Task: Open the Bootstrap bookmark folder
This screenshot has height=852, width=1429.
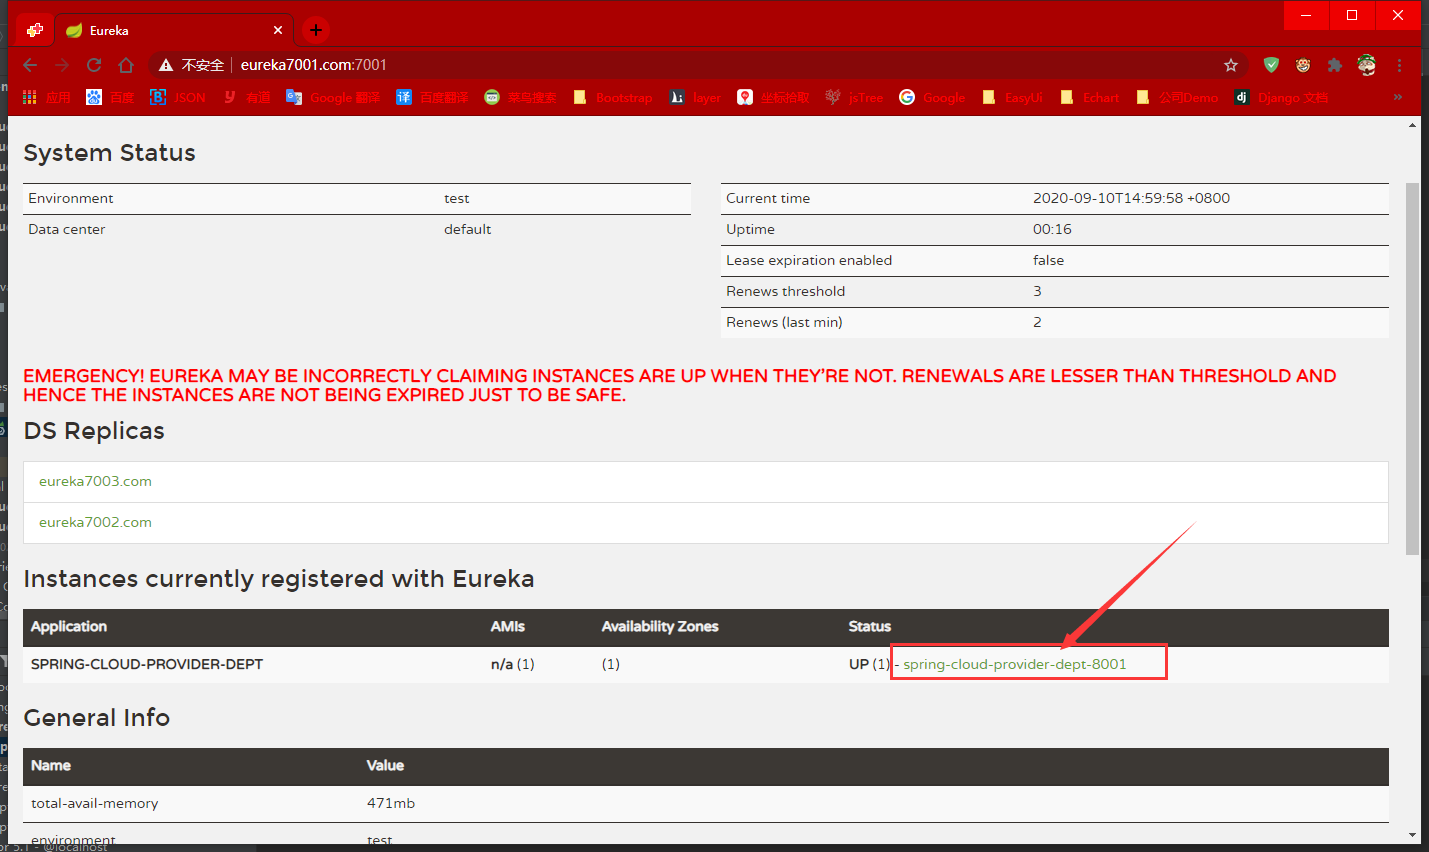Action: [x=612, y=97]
